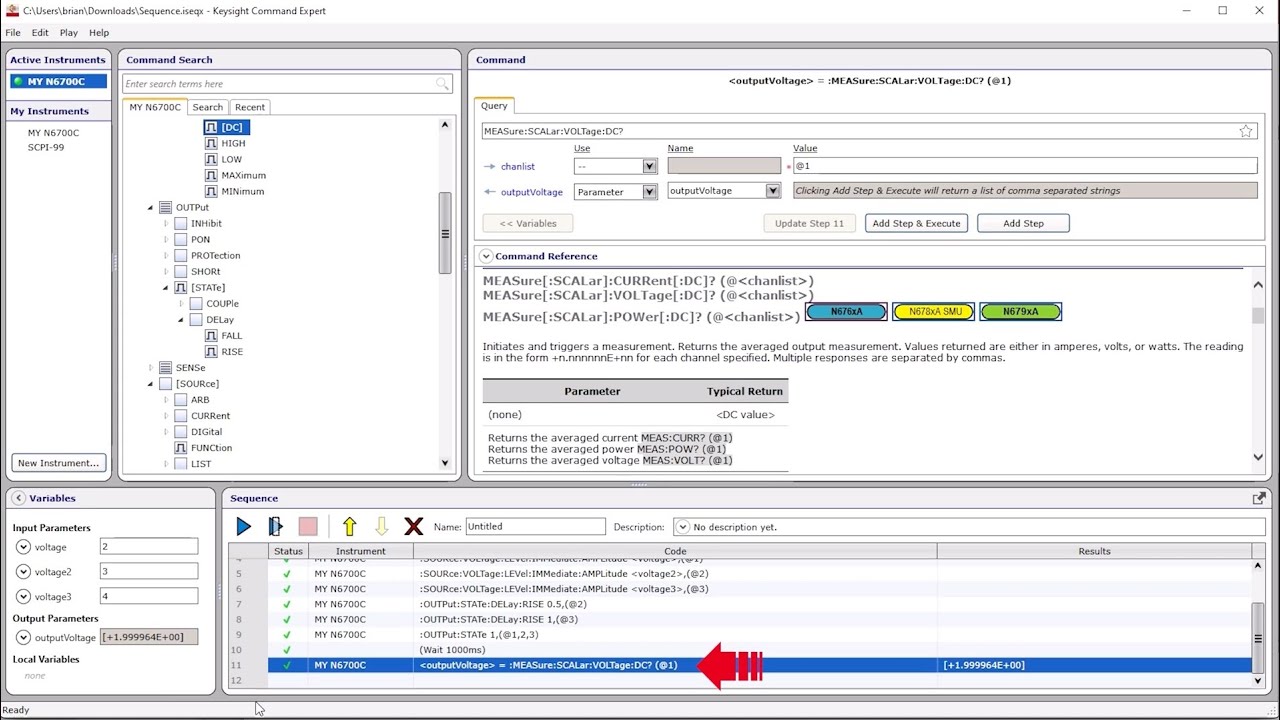Select the MINimum command in the tree

pyautogui.click(x=234, y=191)
